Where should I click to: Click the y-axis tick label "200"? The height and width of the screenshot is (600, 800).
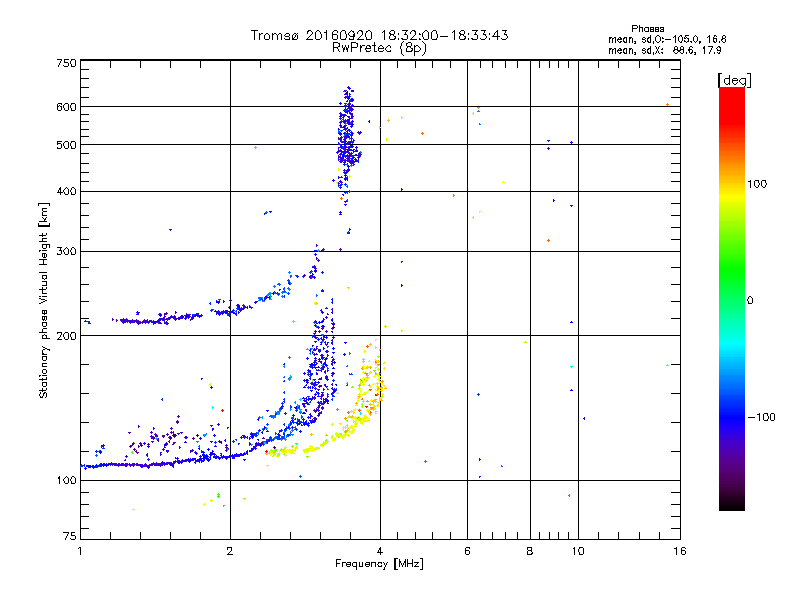(66, 336)
